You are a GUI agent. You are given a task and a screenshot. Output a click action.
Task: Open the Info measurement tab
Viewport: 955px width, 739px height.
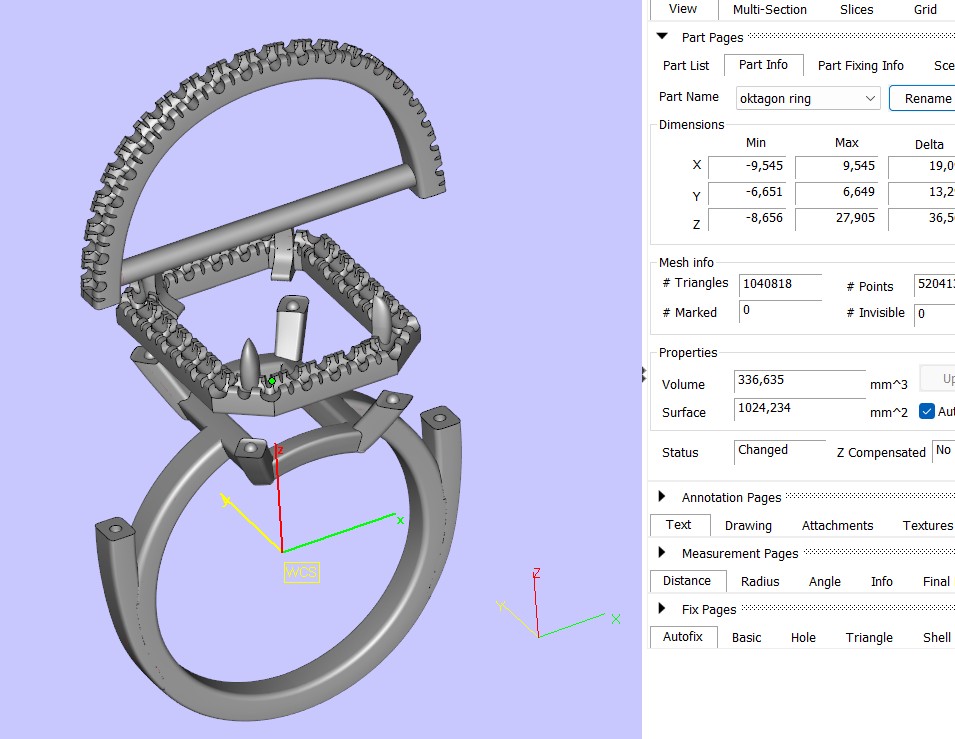click(x=881, y=582)
